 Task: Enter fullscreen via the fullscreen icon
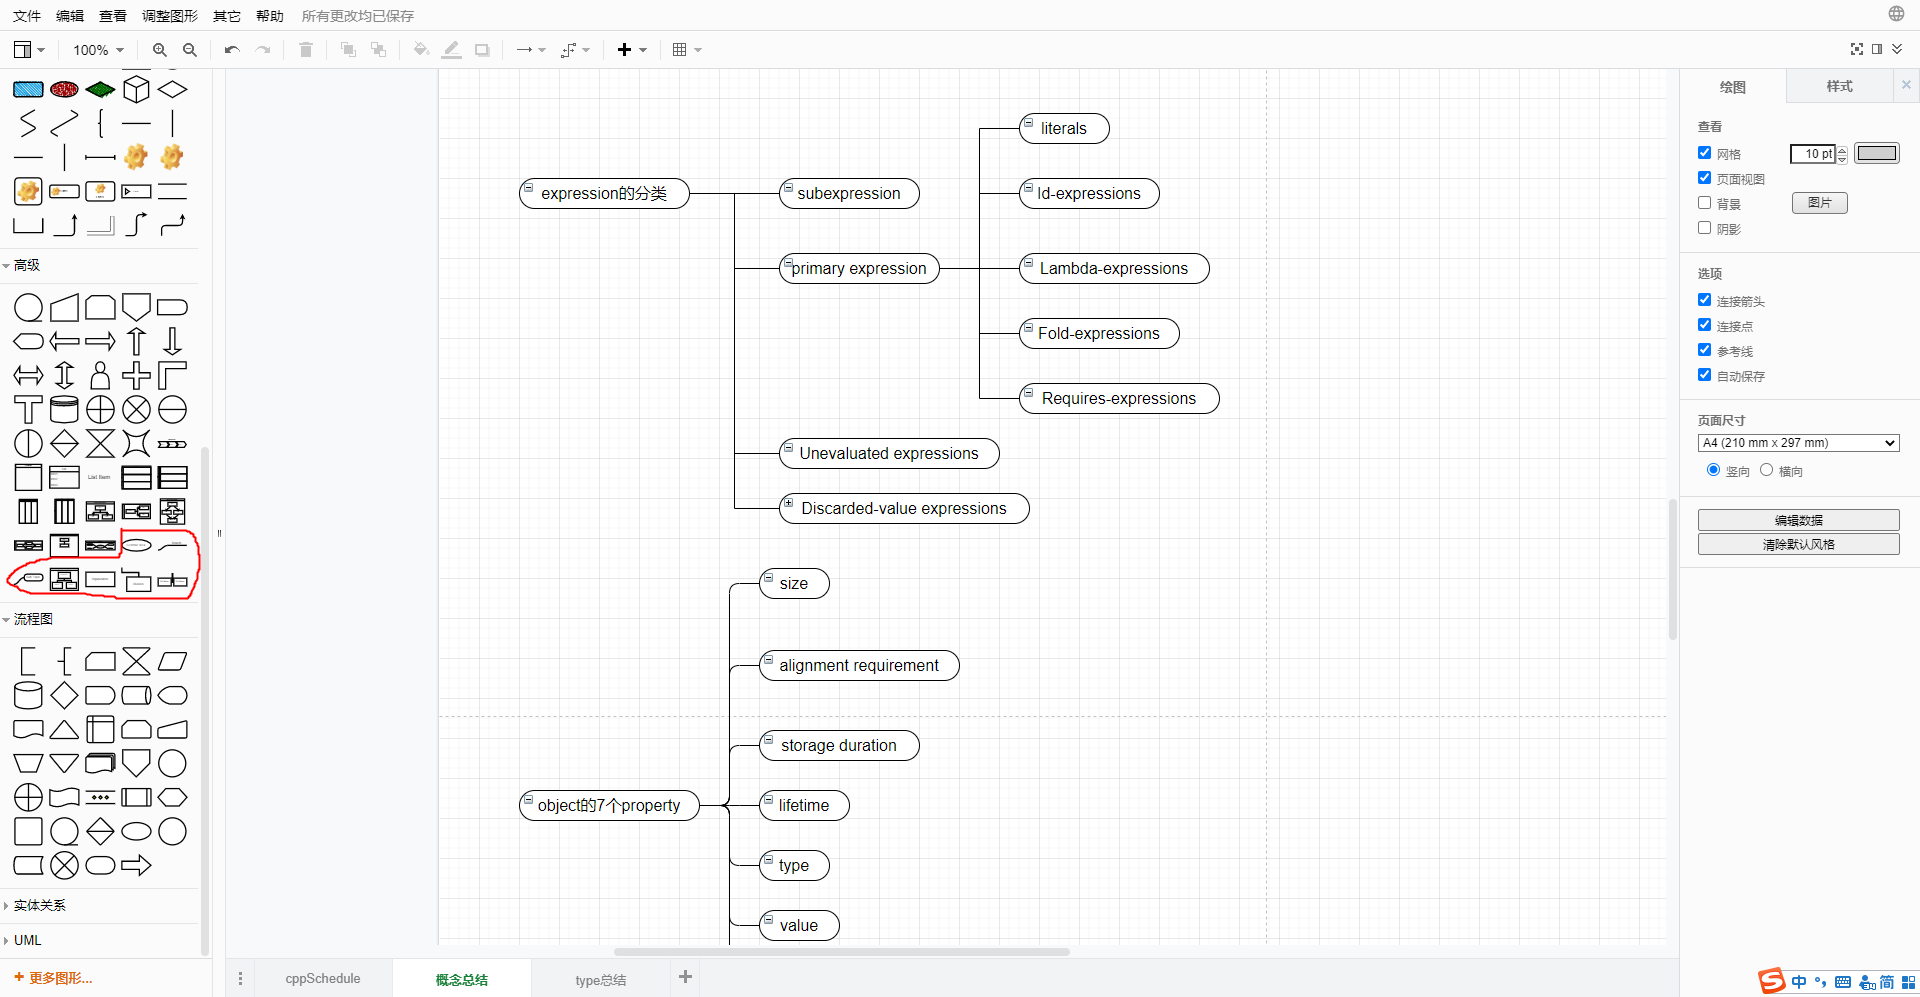[1858, 48]
